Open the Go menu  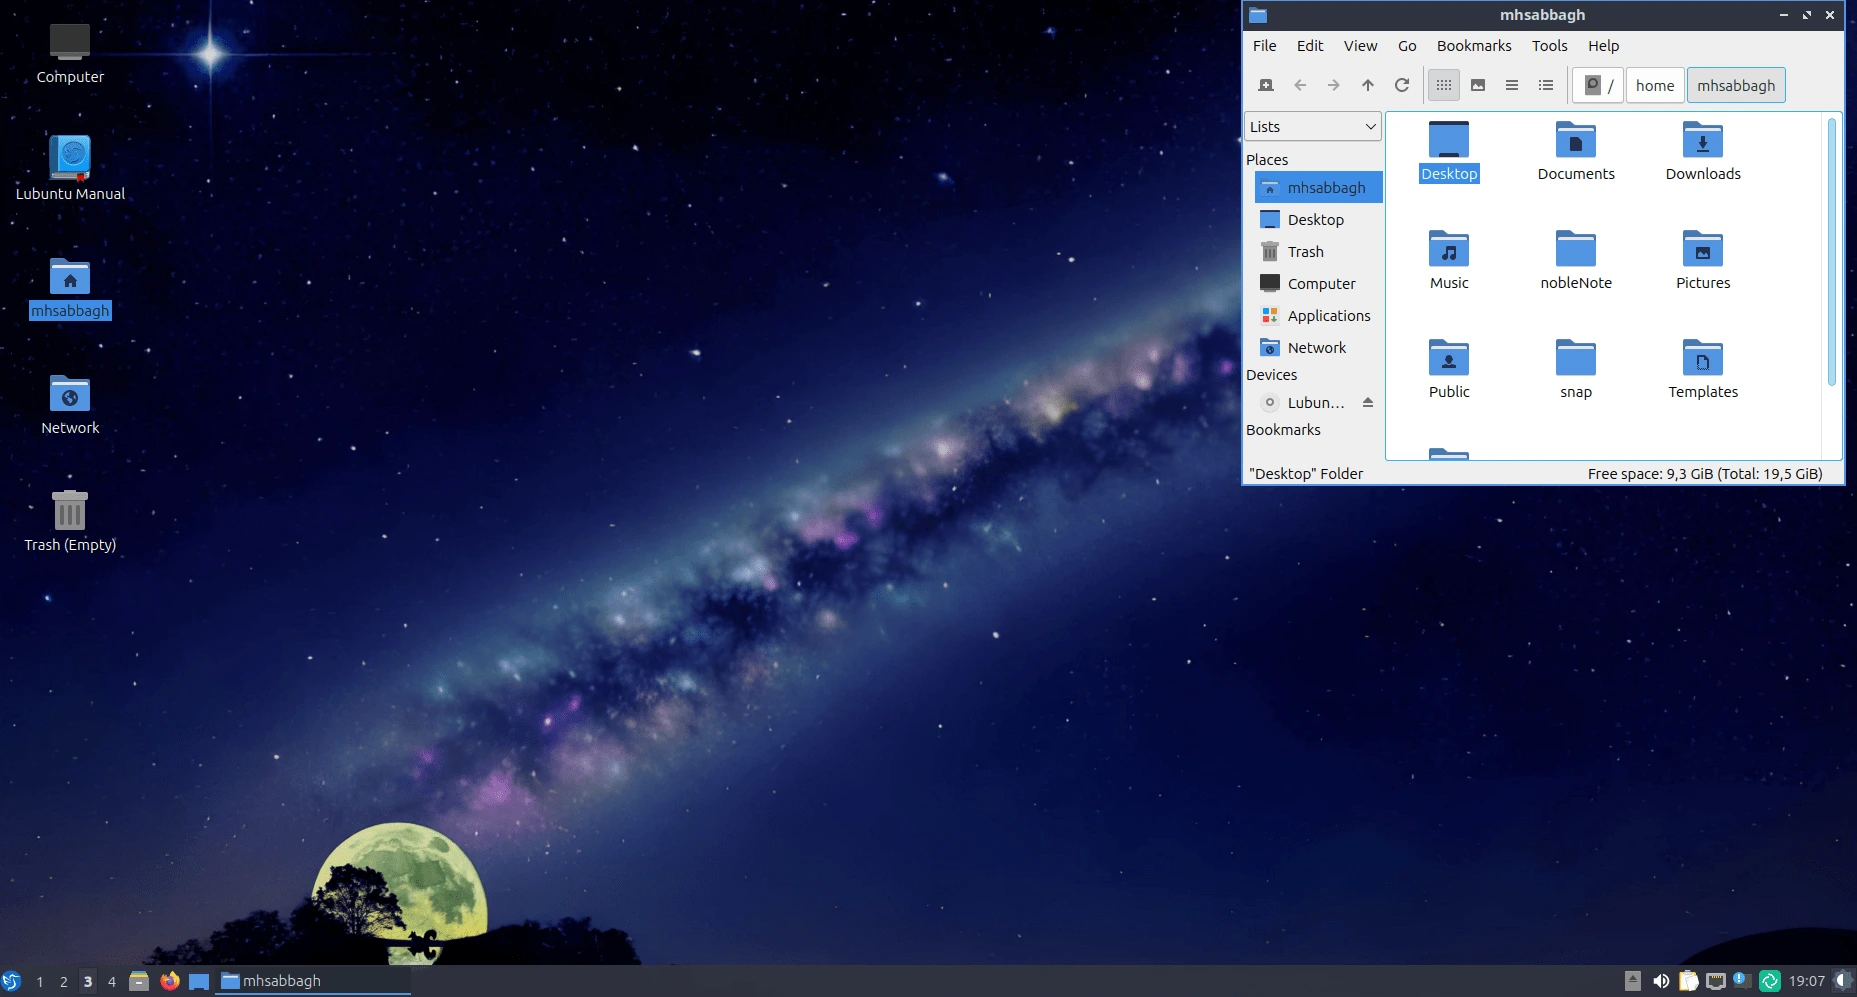(1407, 46)
